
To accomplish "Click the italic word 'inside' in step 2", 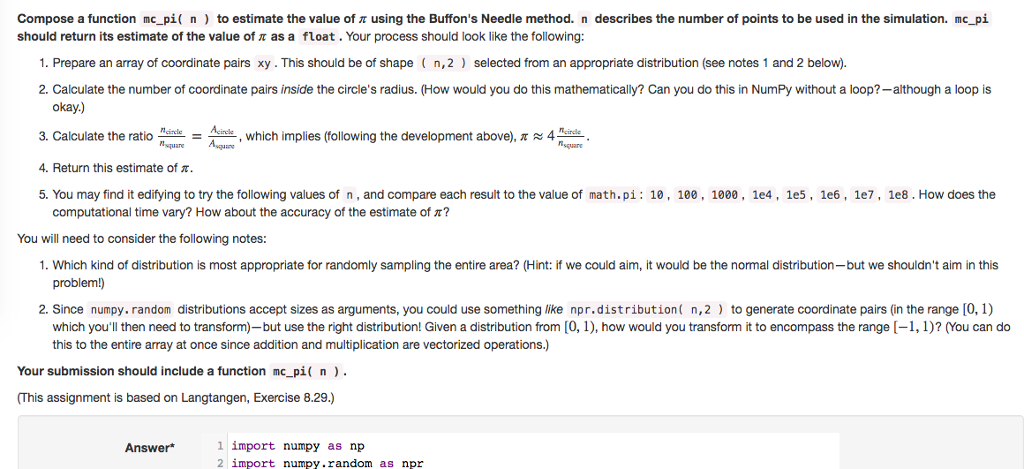I will pos(297,90).
